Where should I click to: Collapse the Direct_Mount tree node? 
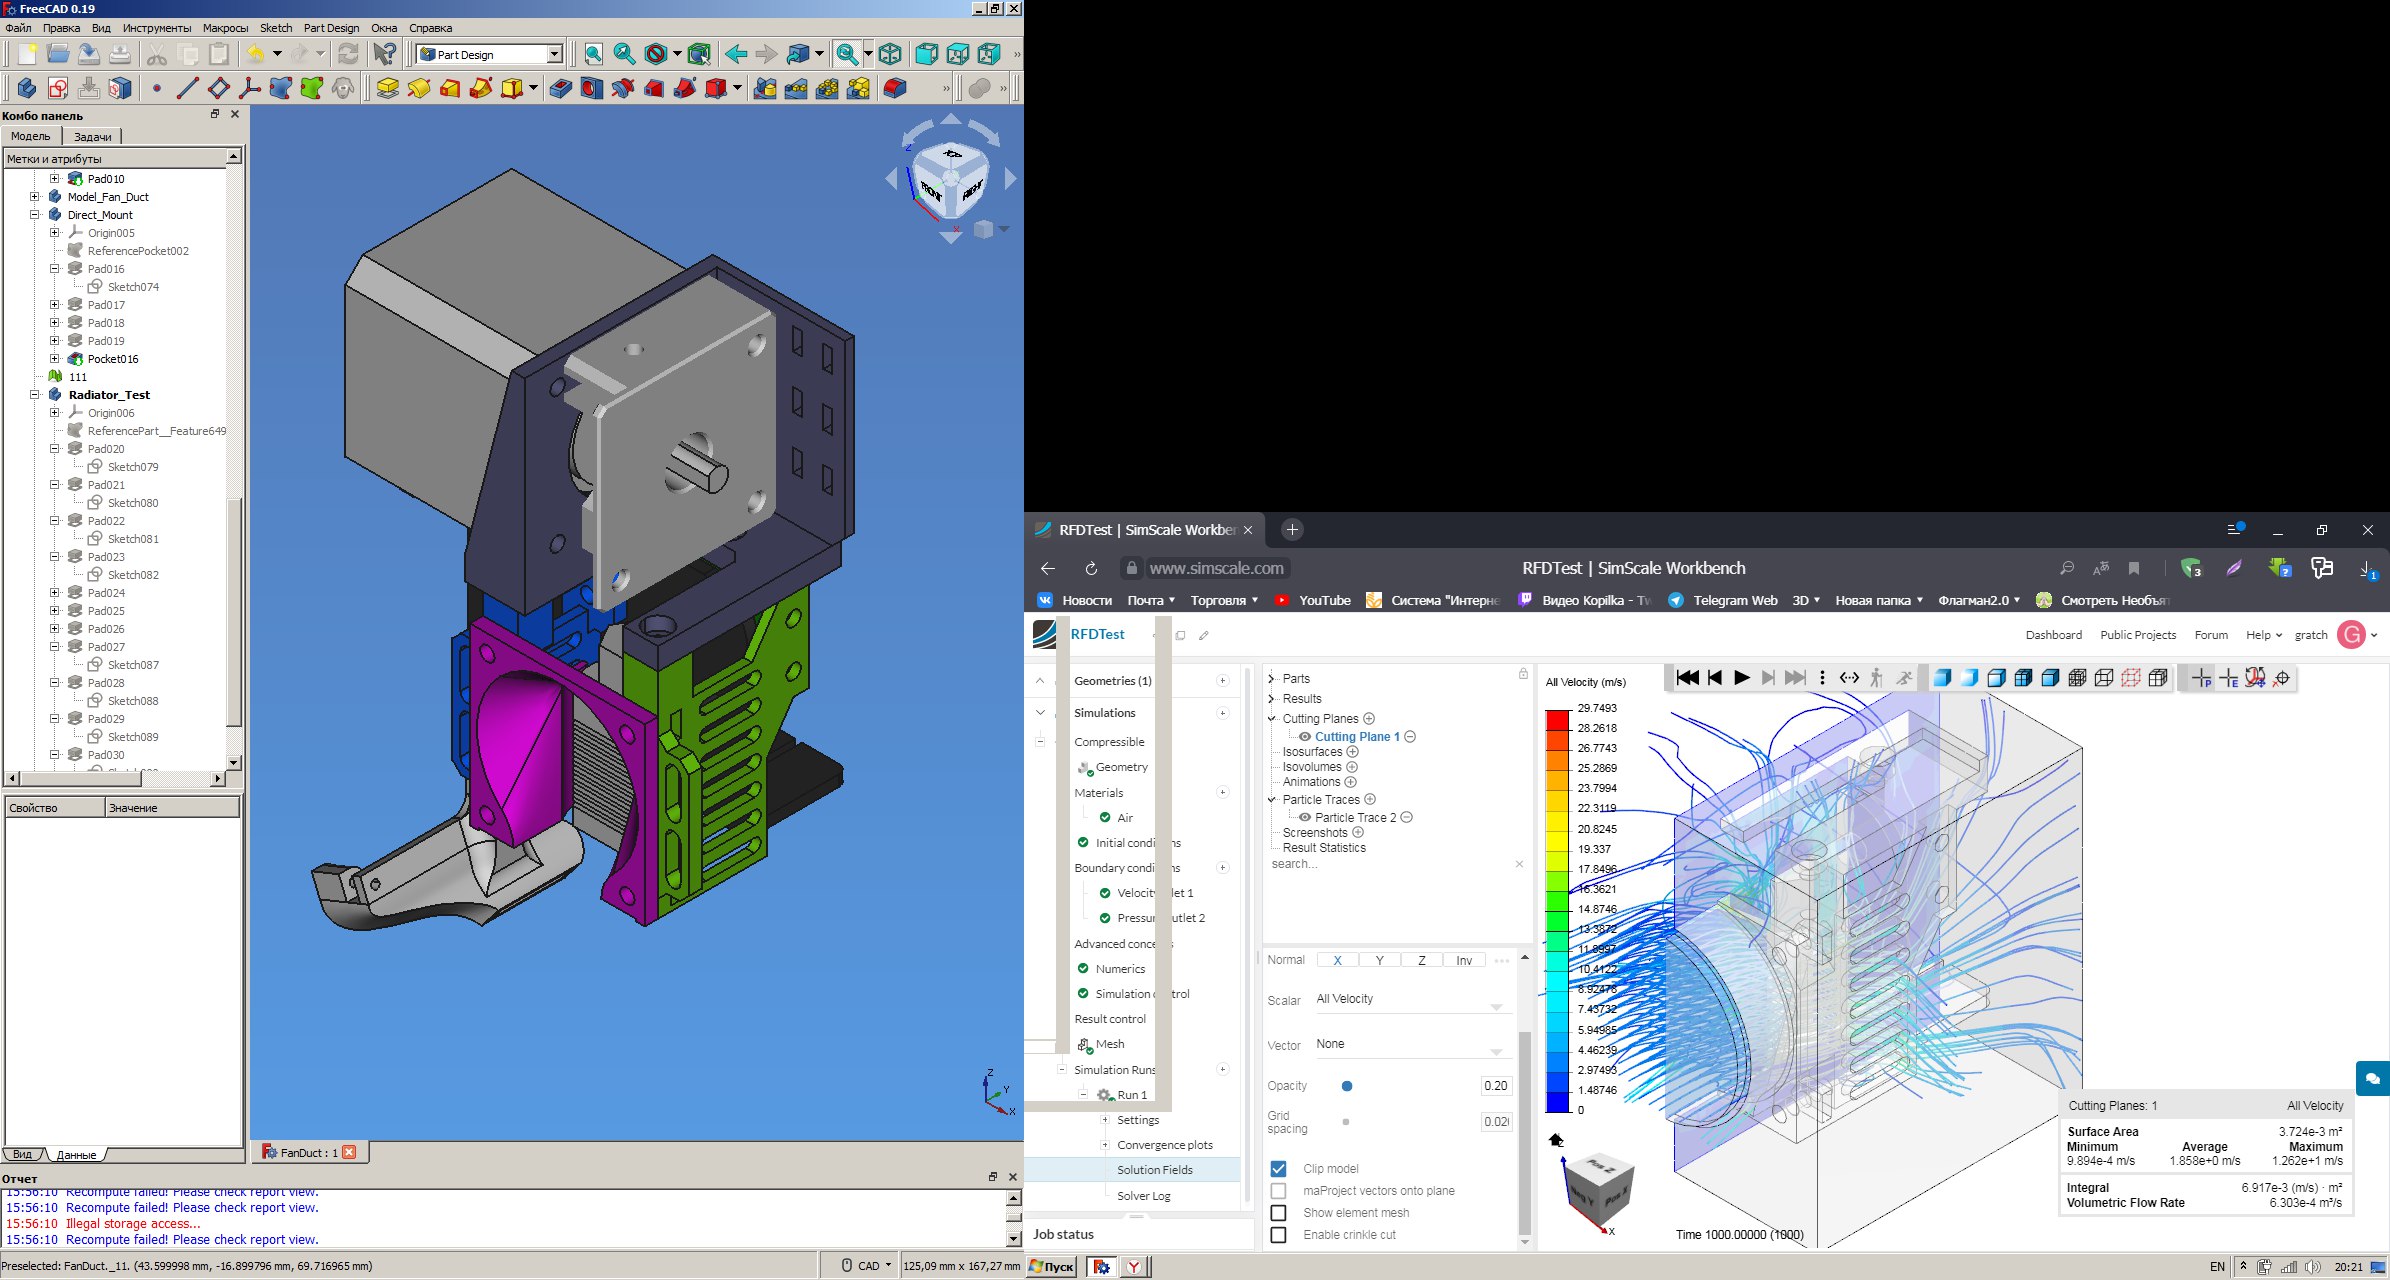[x=35, y=215]
